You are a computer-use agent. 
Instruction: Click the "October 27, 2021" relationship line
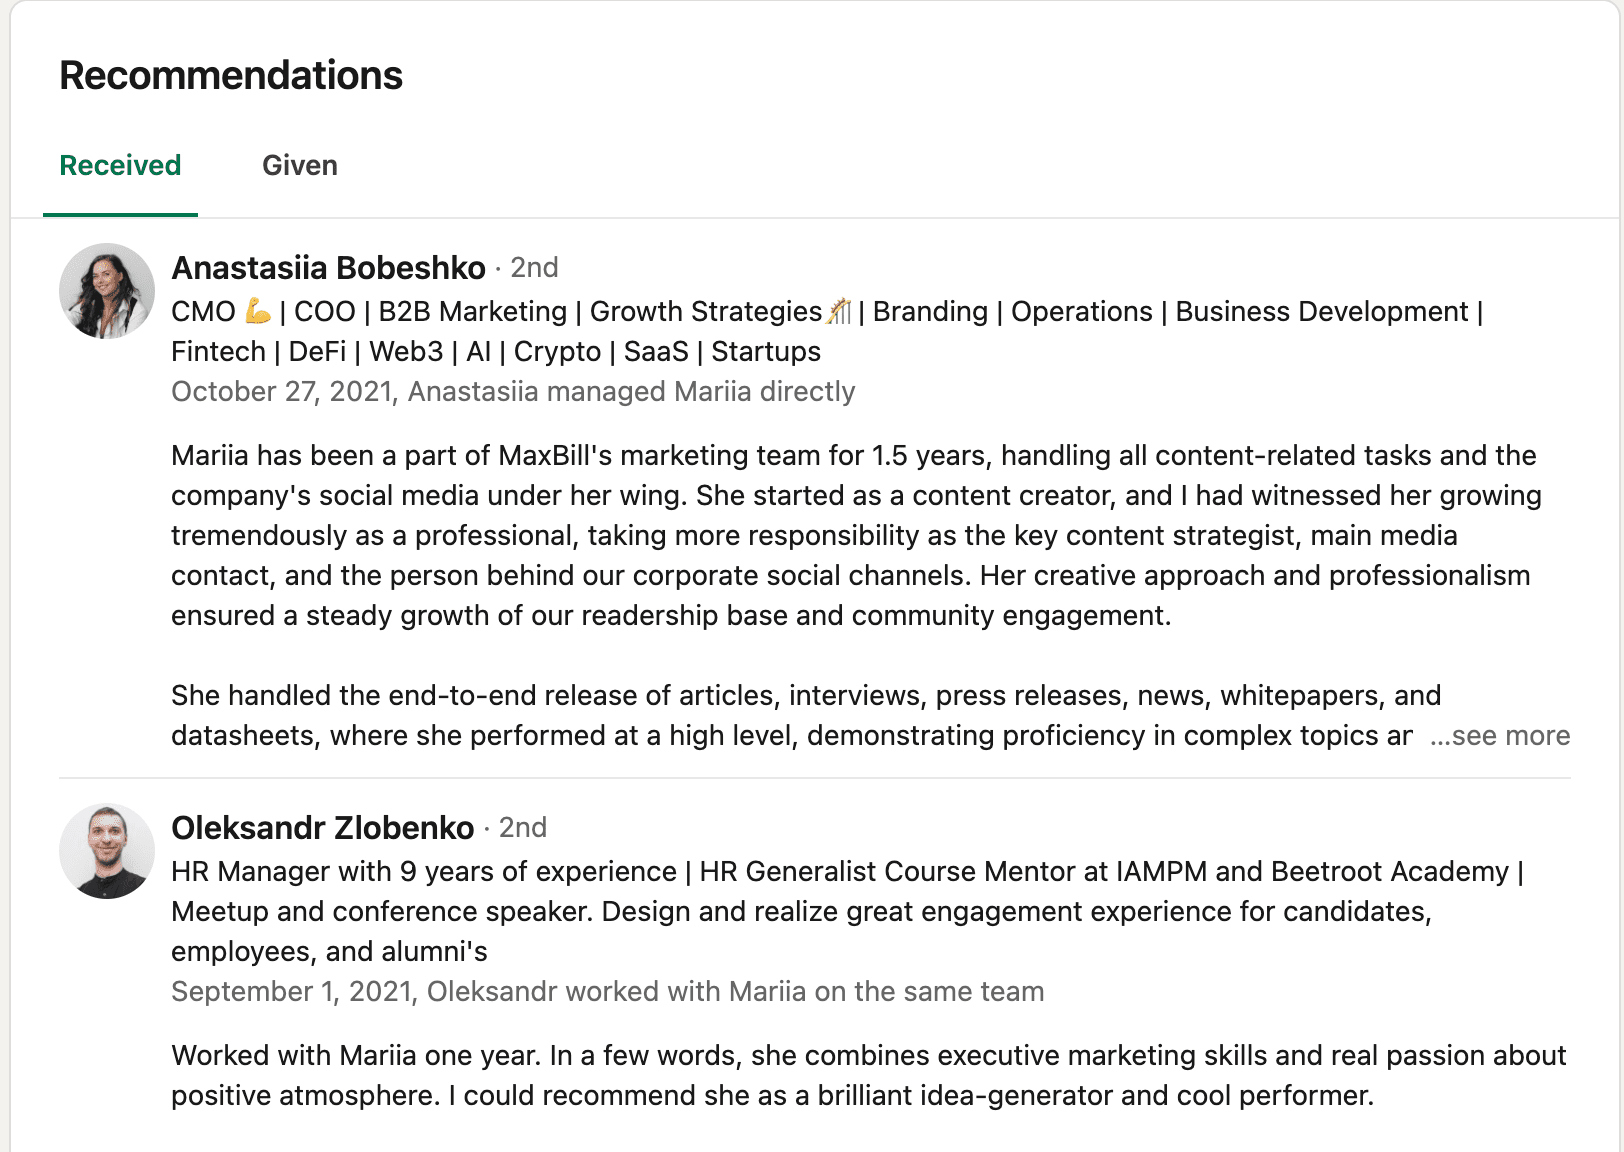pos(512,392)
